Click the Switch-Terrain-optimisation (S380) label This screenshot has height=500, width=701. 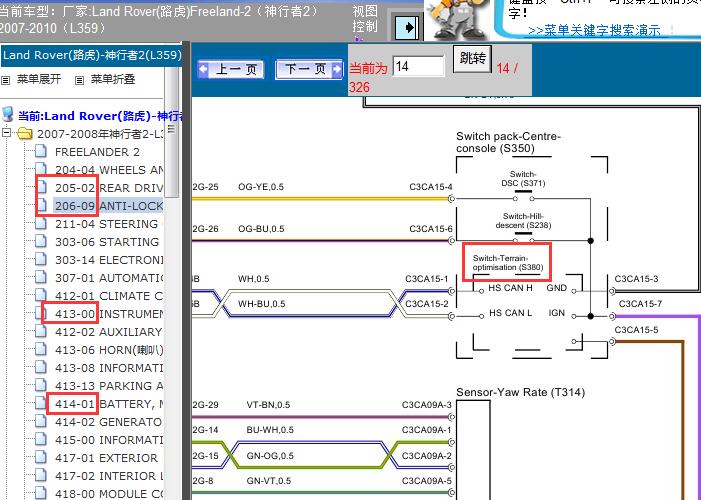tap(508, 263)
